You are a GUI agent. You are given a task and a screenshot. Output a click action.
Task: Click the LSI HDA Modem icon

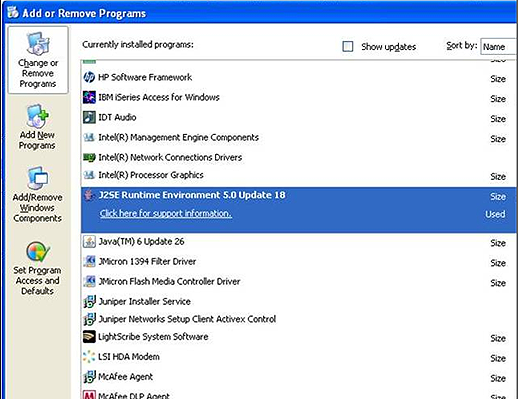89,357
